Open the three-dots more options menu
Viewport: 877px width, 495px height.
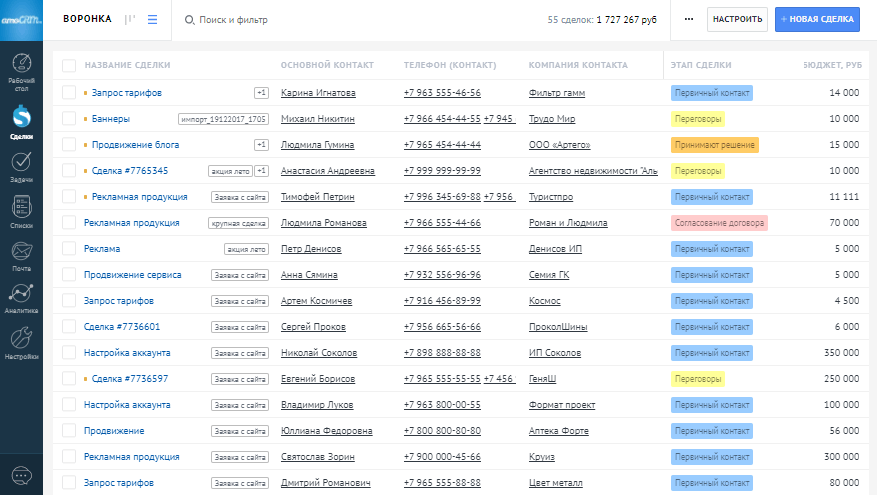(688, 19)
